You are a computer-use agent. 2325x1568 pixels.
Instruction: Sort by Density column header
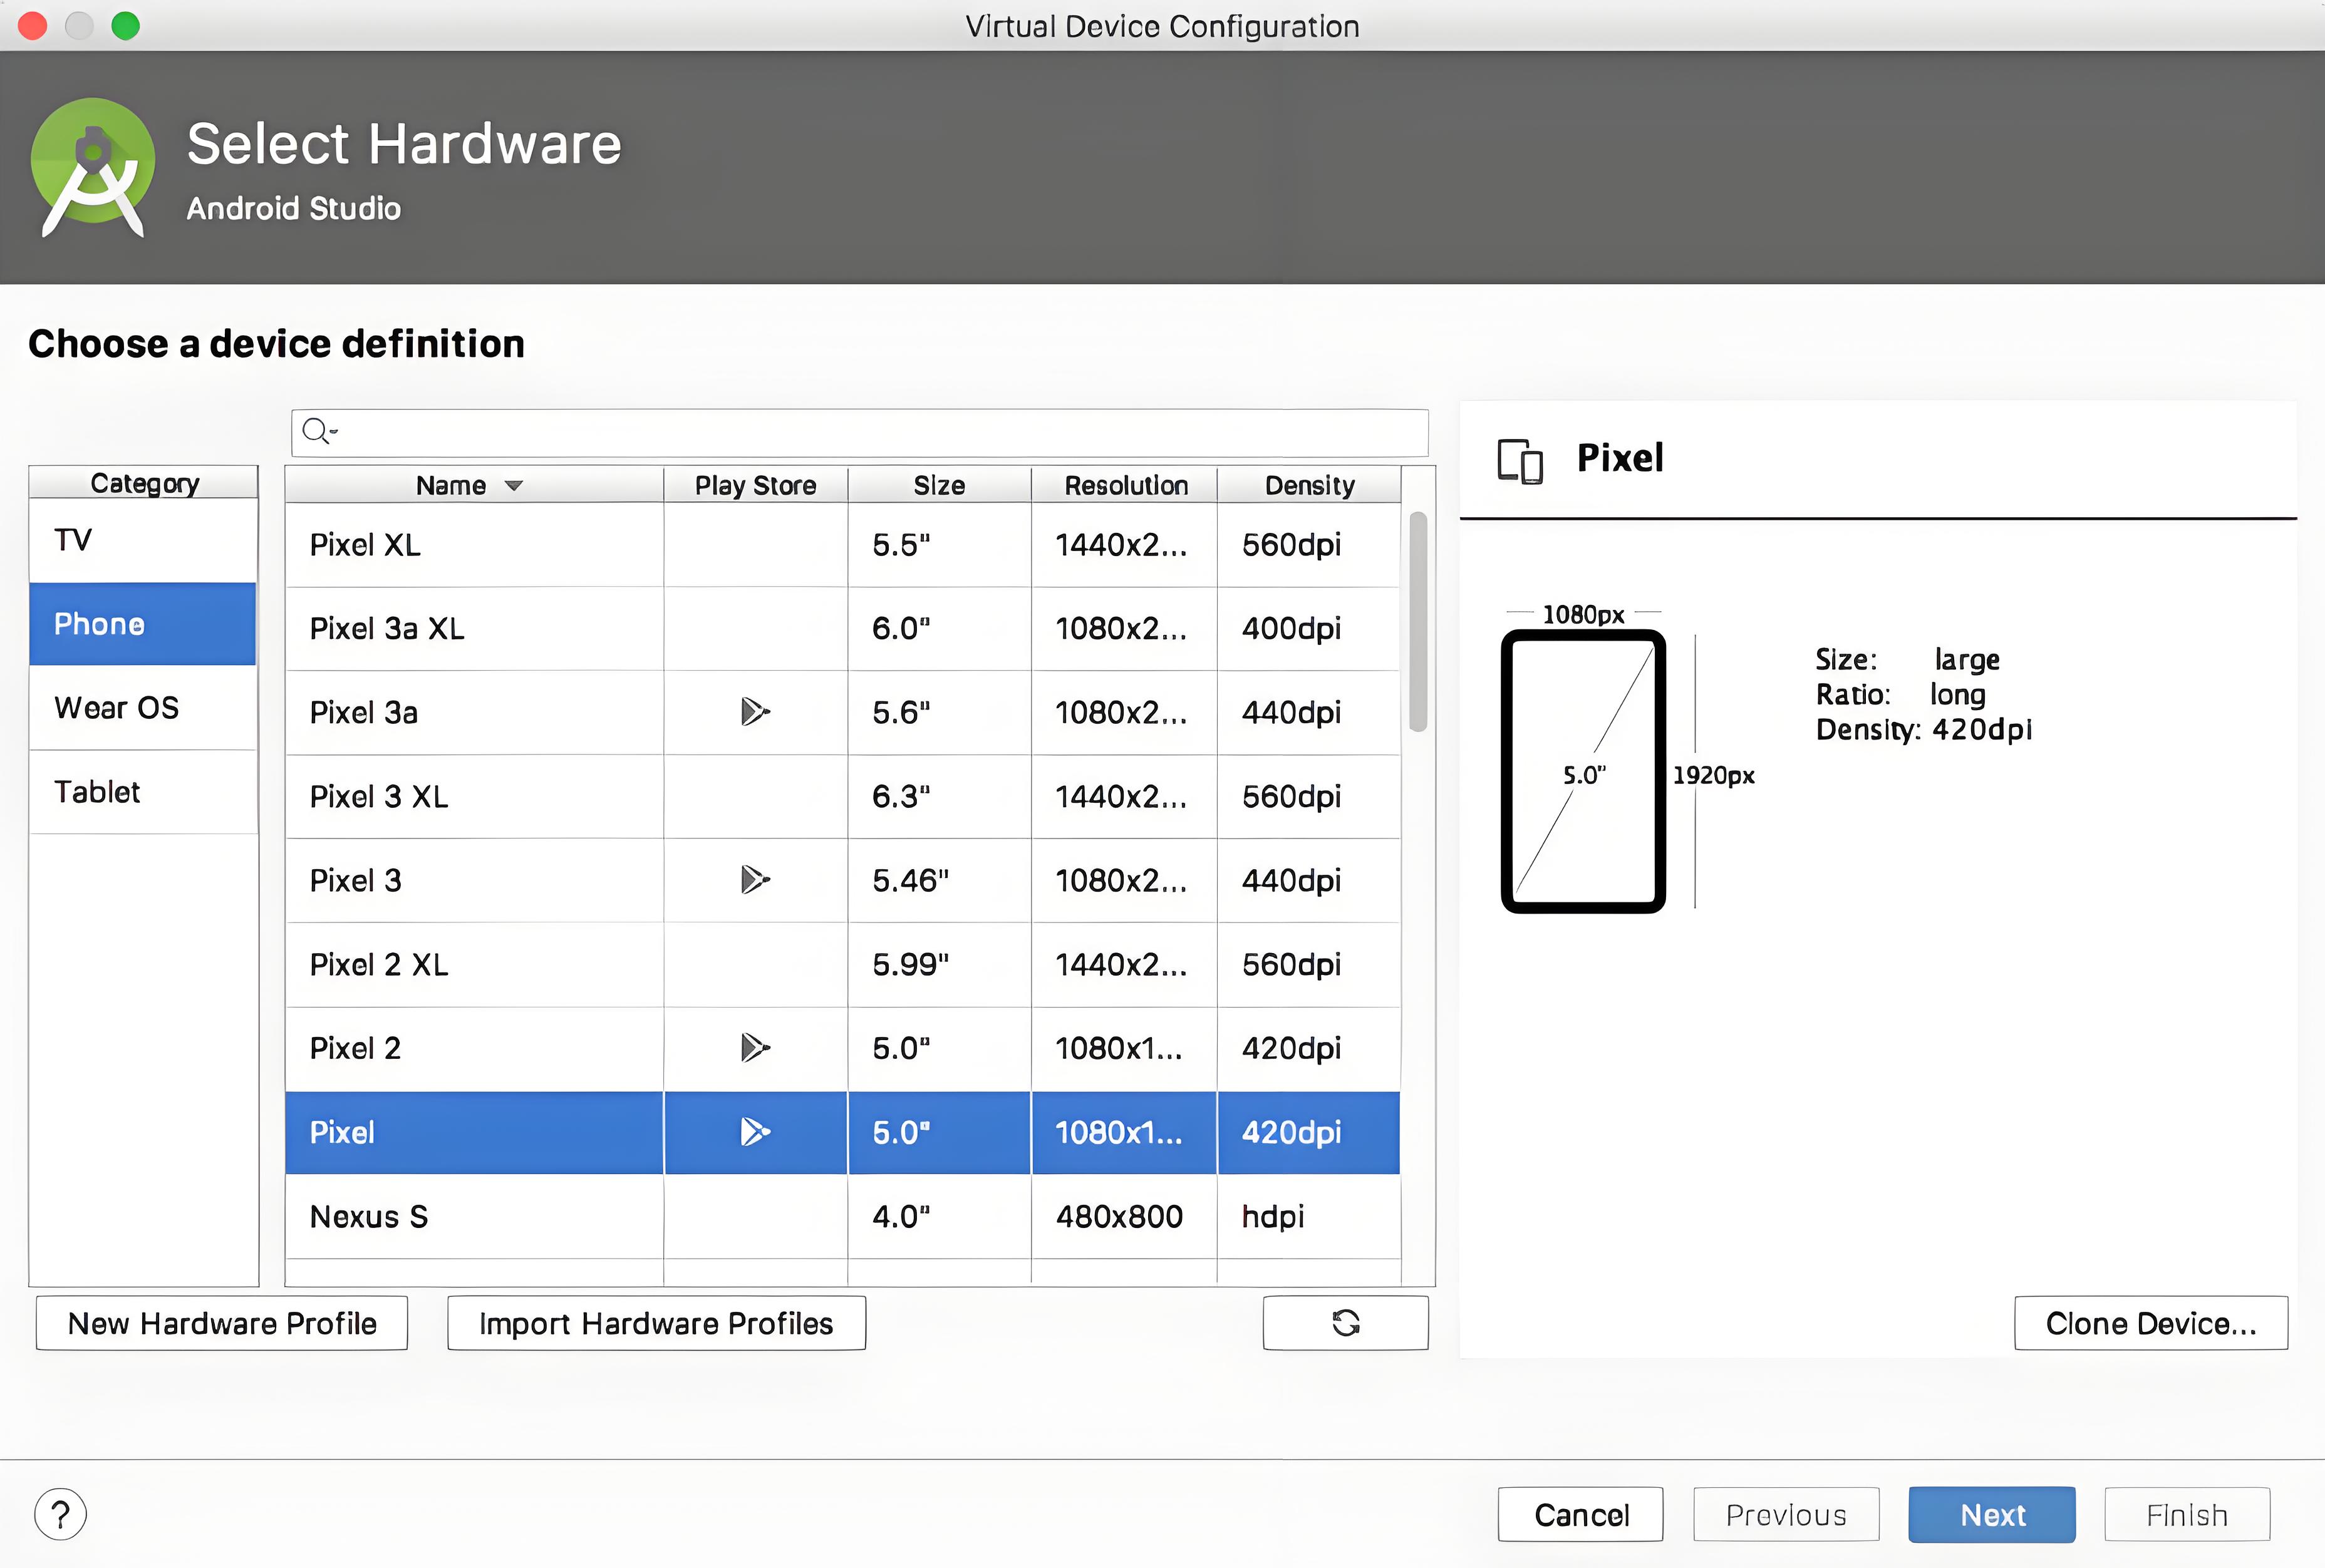[x=1309, y=485]
